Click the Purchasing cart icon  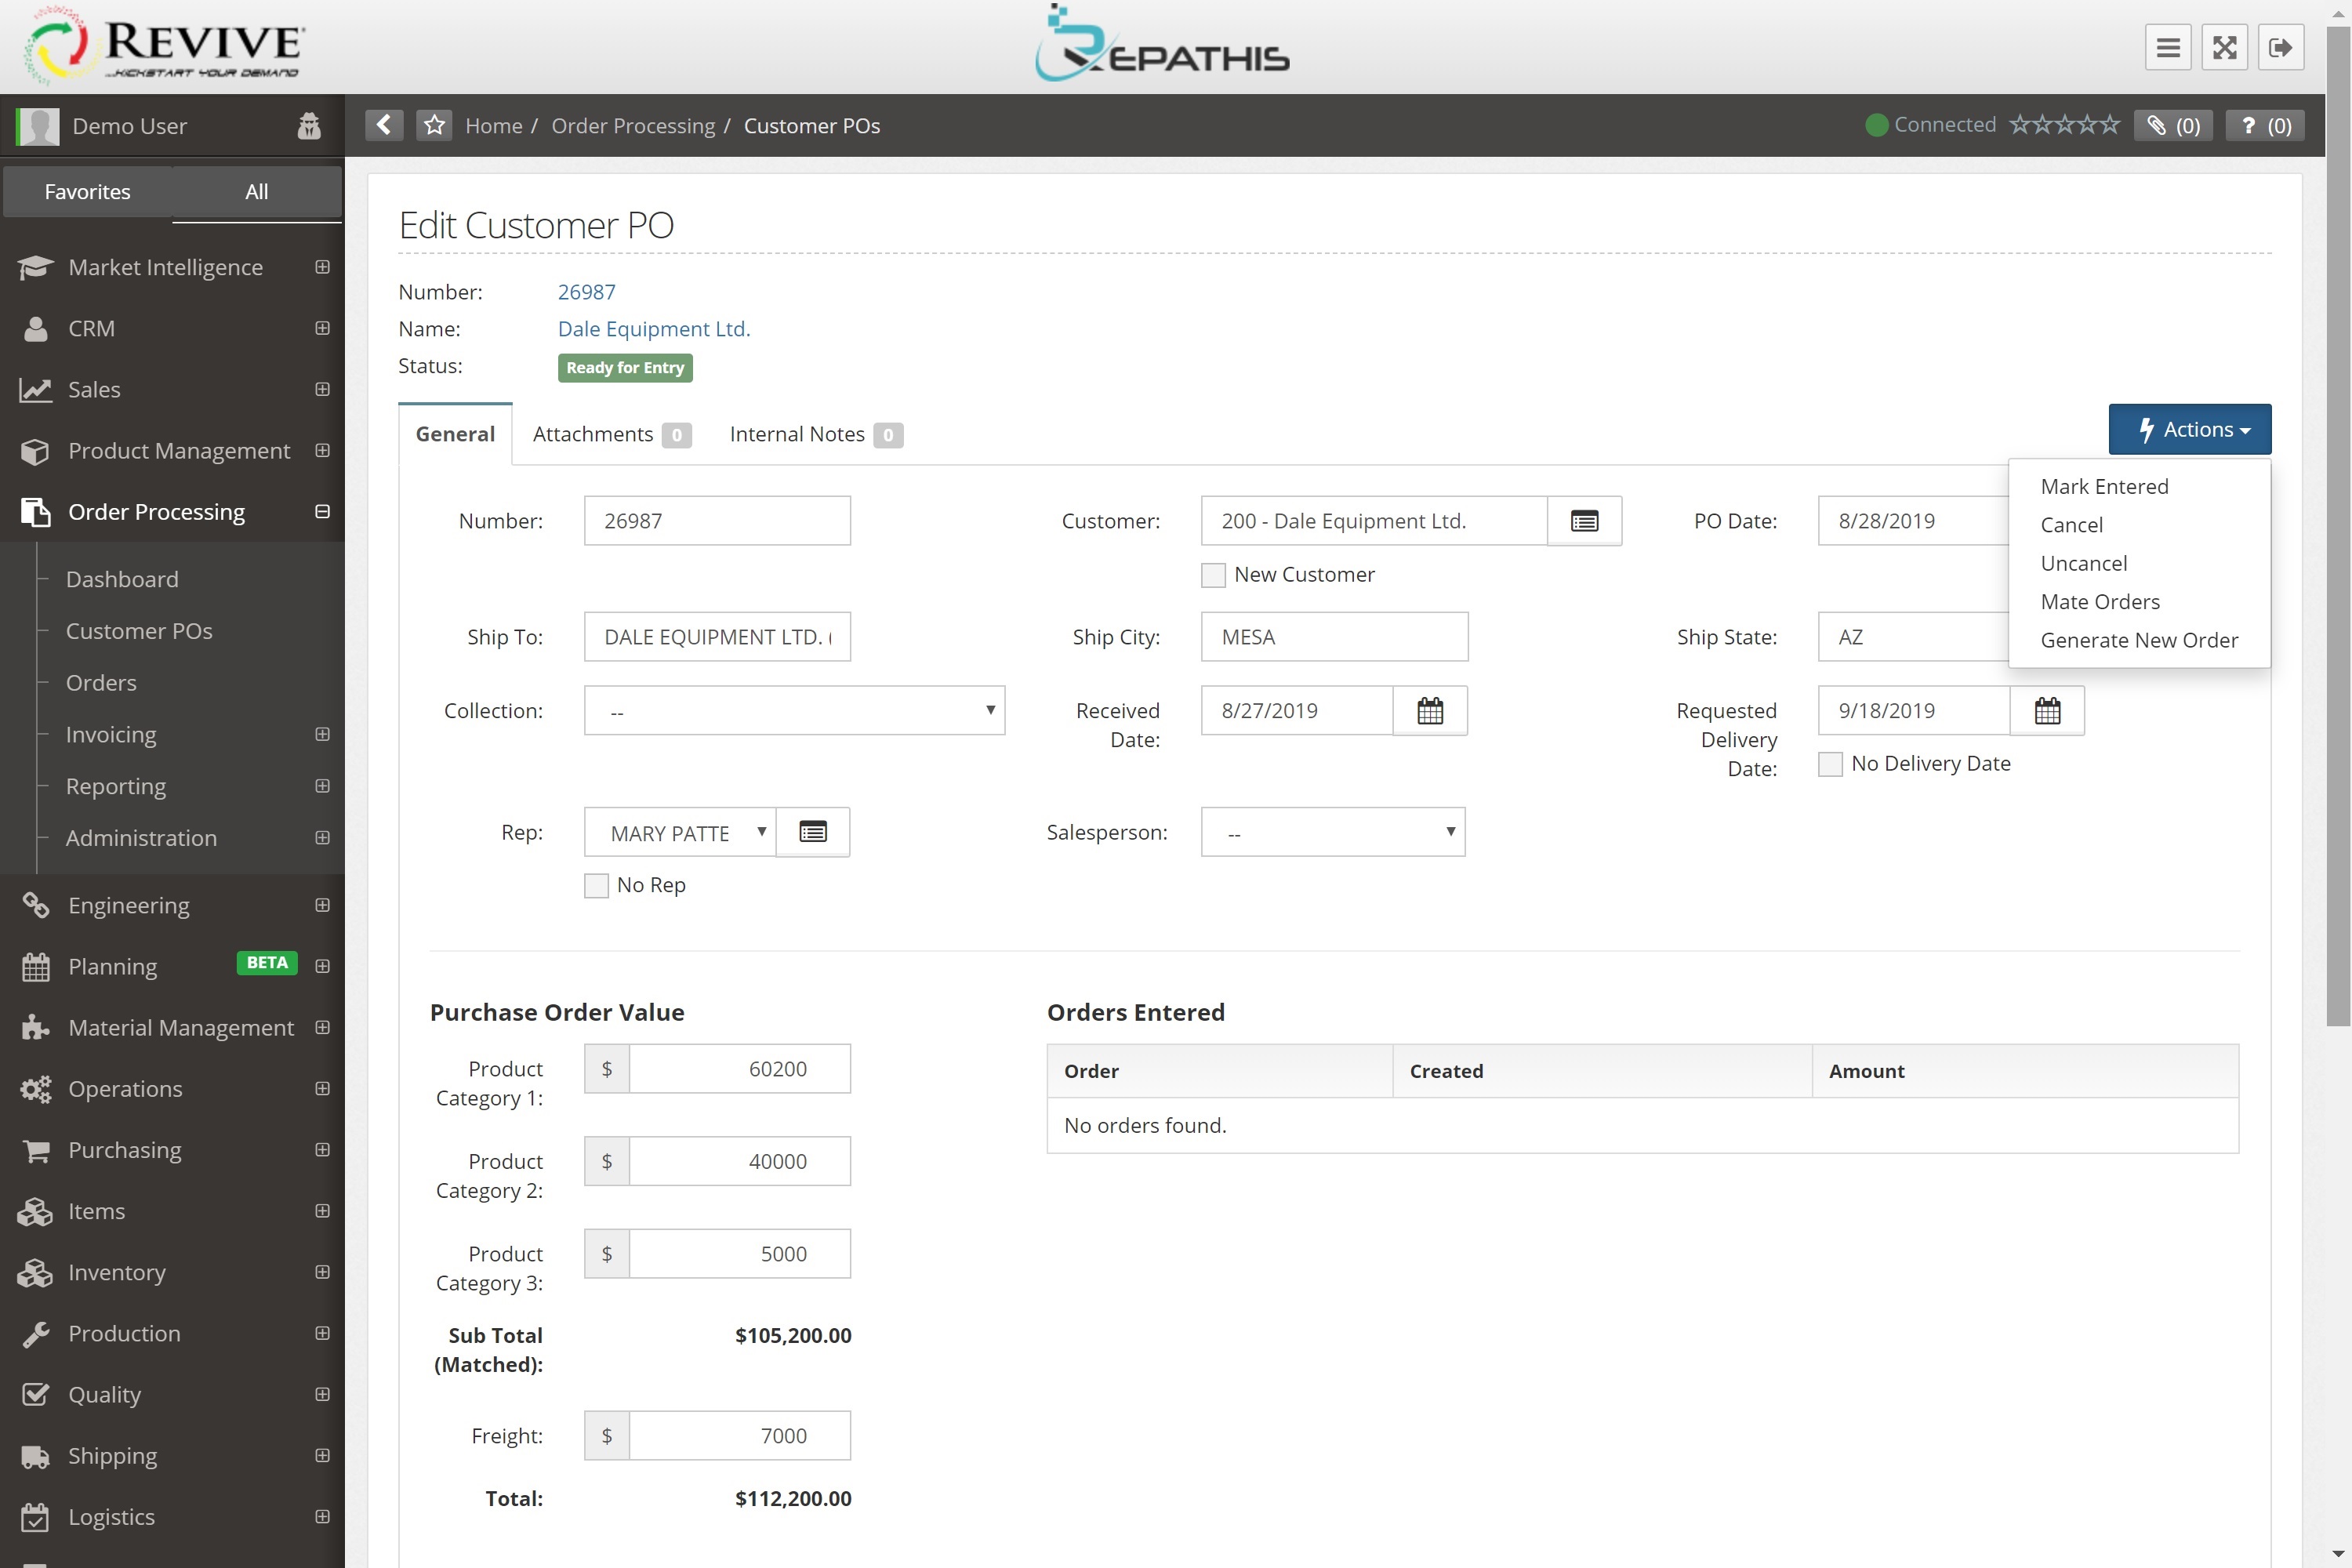(35, 1150)
